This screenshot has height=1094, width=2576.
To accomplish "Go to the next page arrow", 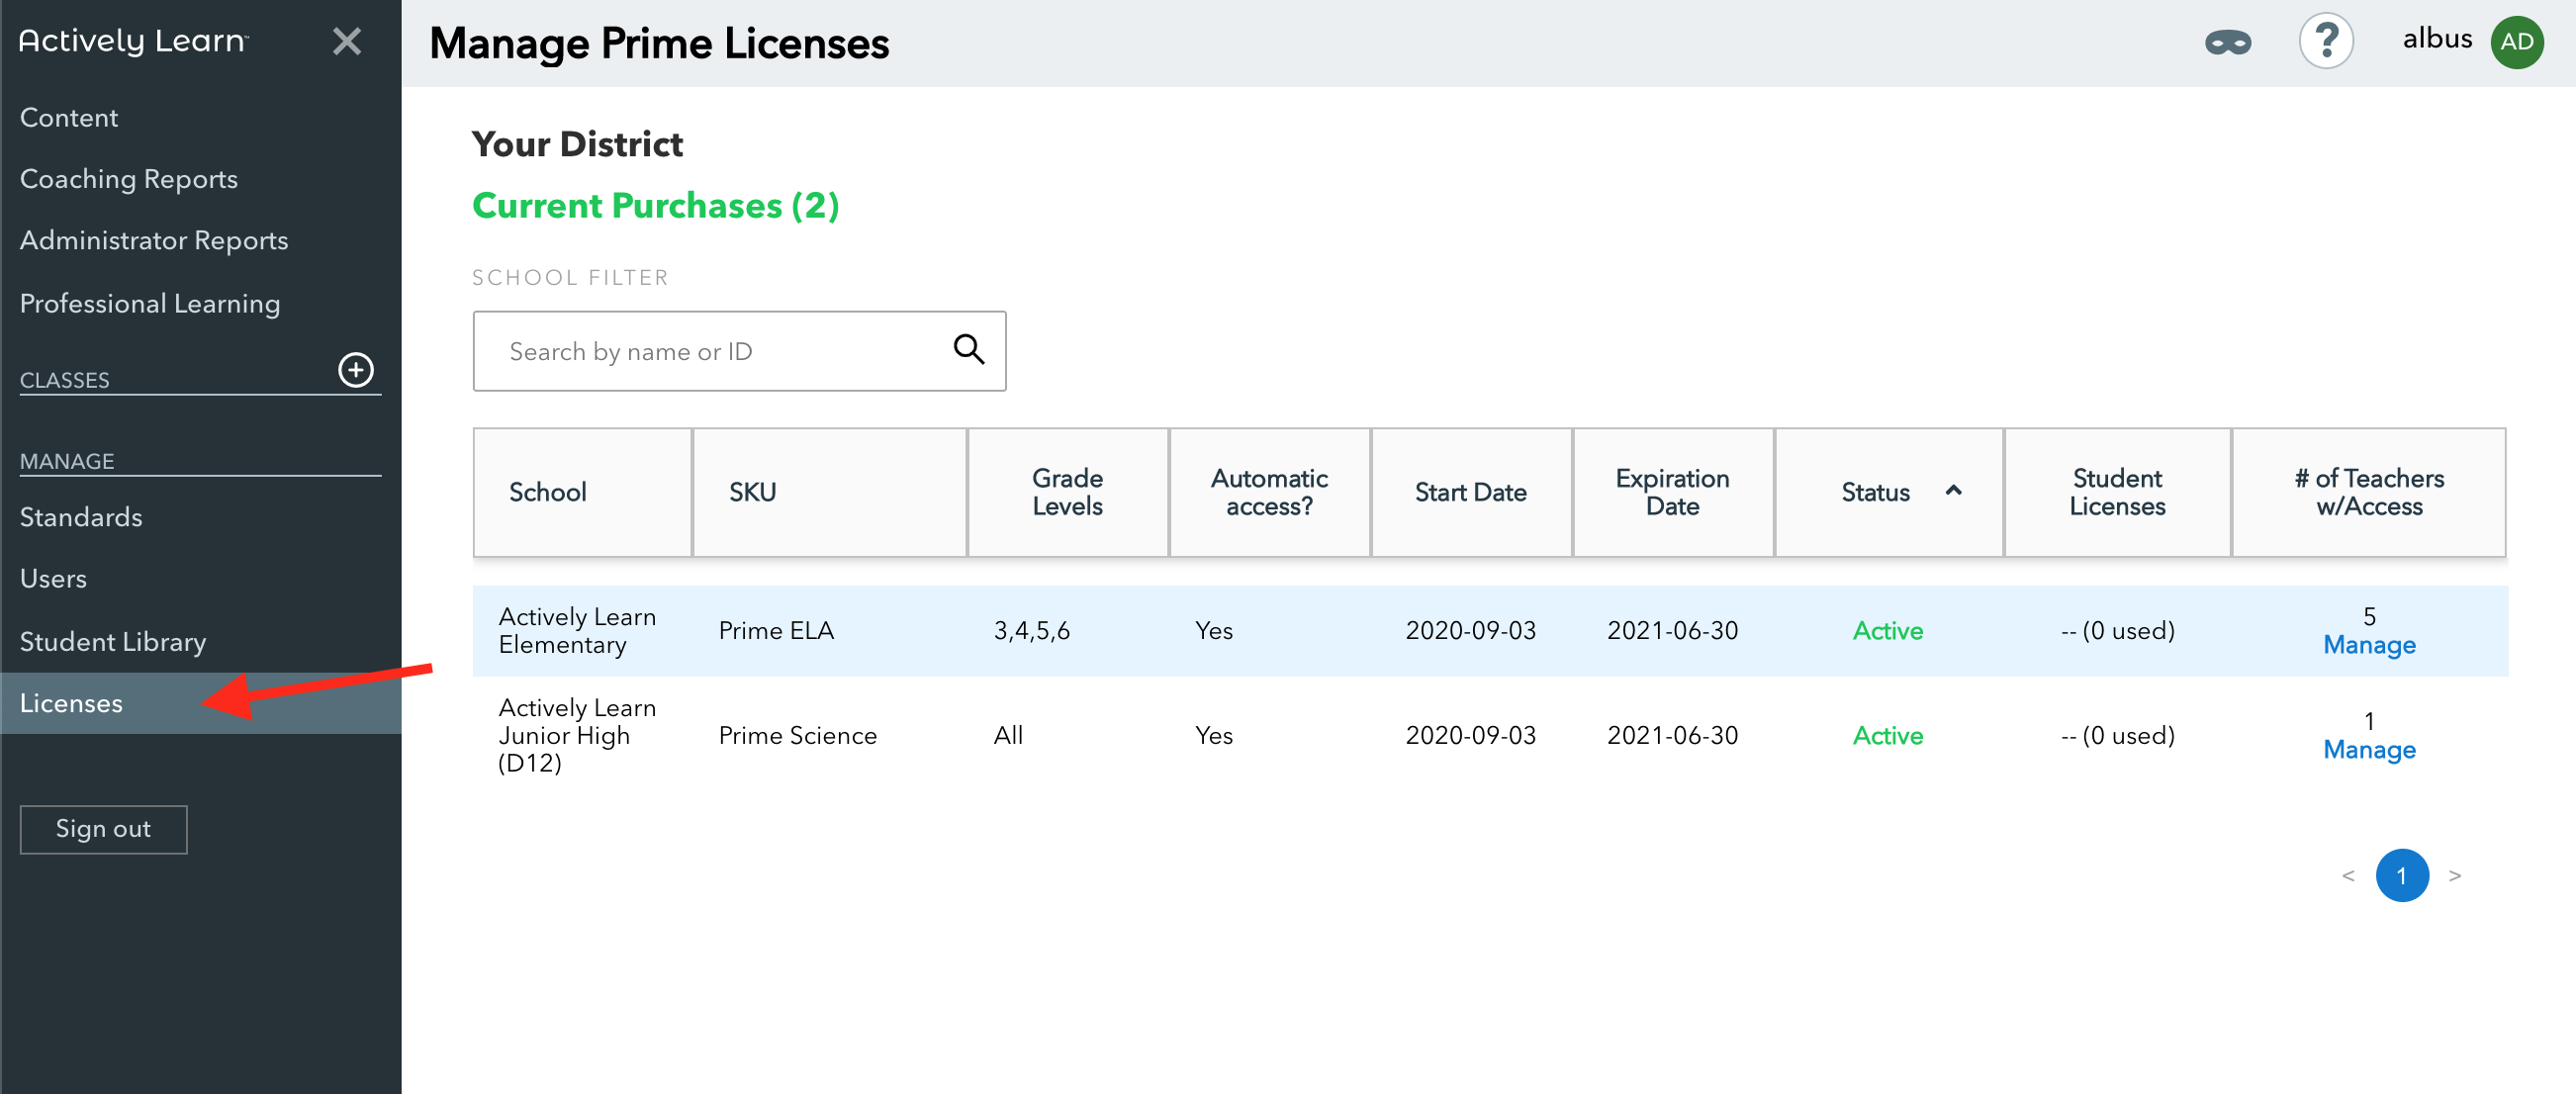I will click(x=2454, y=876).
